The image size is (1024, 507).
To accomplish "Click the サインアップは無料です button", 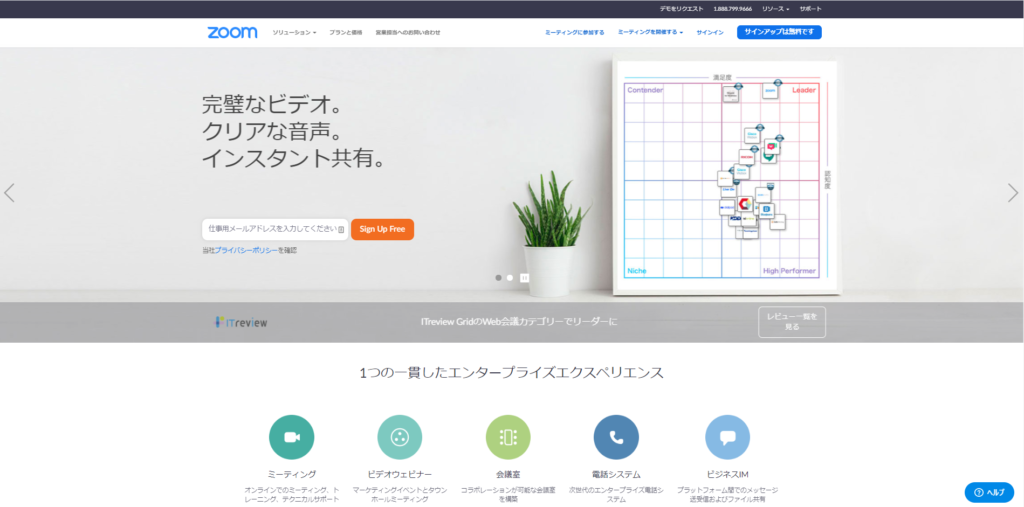I will point(779,32).
